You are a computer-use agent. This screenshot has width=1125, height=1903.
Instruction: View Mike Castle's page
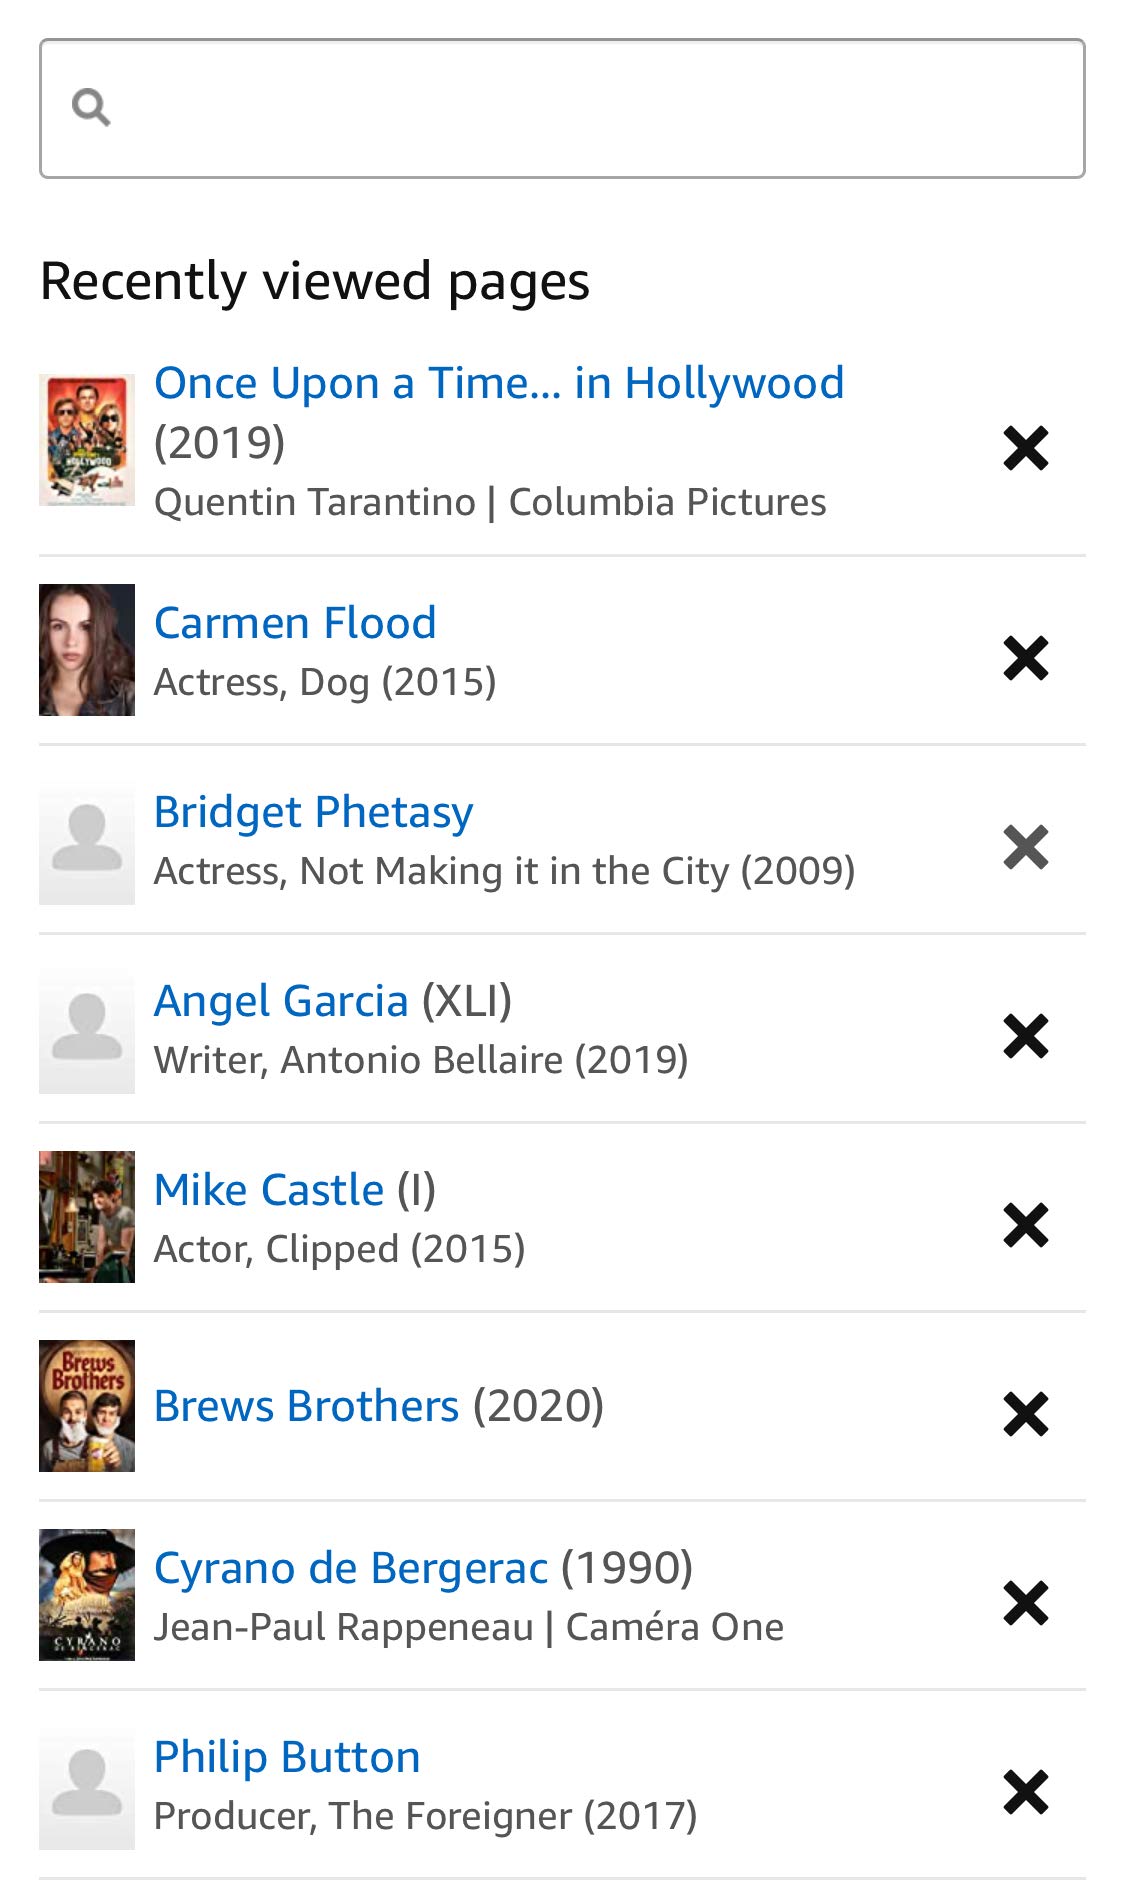[269, 1190]
